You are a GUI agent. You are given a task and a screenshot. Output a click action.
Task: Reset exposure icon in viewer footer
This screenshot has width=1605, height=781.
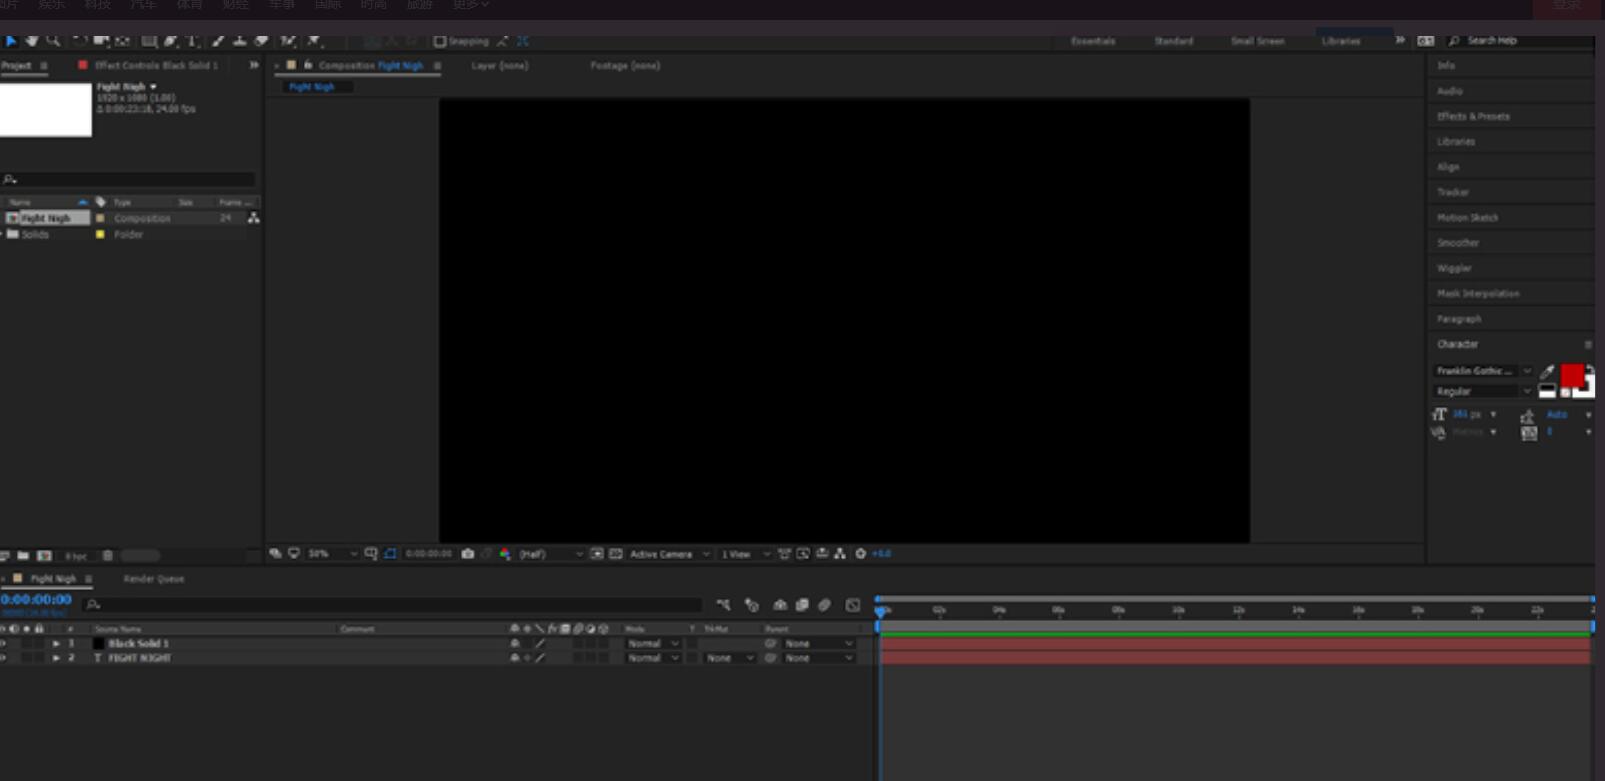860,554
